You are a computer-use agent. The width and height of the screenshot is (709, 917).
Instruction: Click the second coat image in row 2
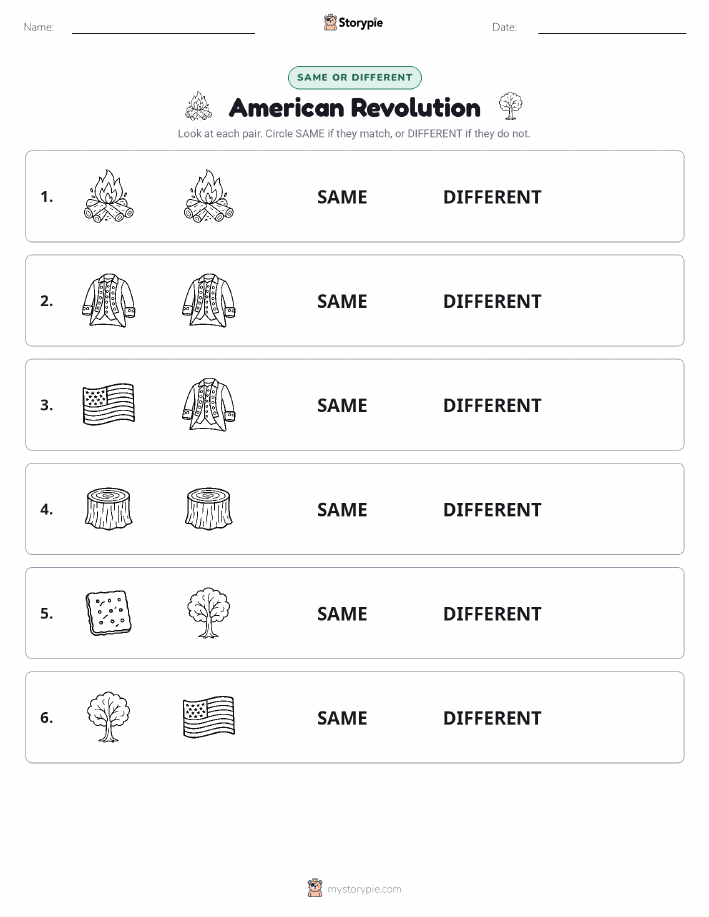(209, 301)
